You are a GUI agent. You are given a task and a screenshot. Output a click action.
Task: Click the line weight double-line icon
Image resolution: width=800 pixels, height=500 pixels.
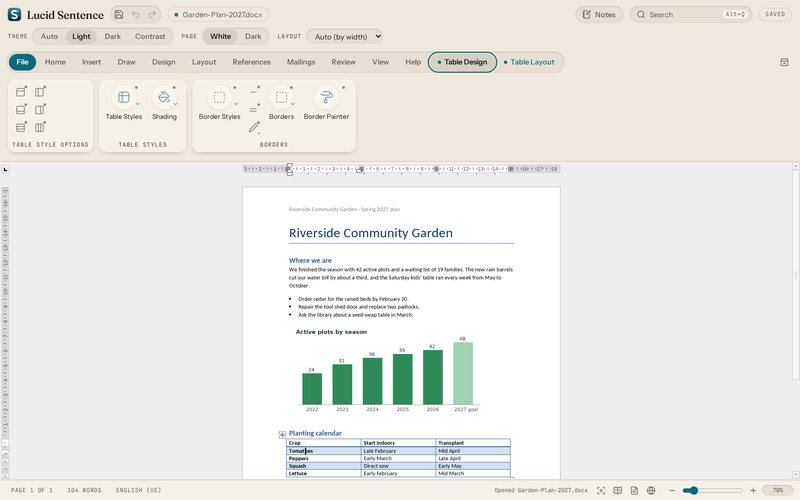(253, 110)
